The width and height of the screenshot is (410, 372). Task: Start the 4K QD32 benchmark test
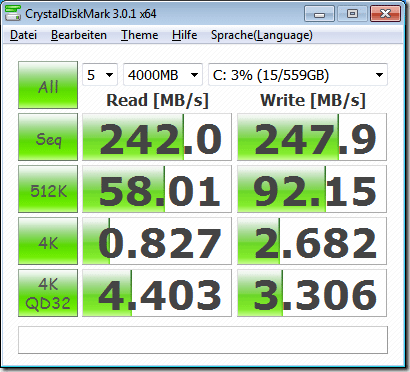[x=48, y=293]
